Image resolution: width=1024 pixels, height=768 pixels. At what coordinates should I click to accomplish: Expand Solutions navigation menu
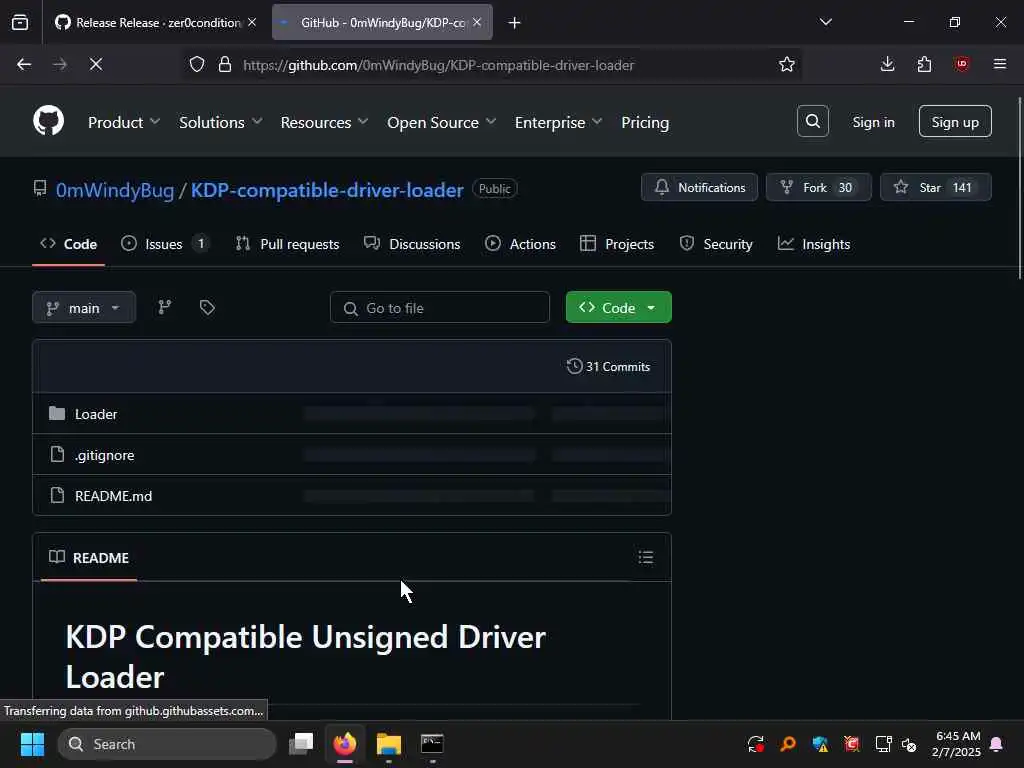point(220,122)
